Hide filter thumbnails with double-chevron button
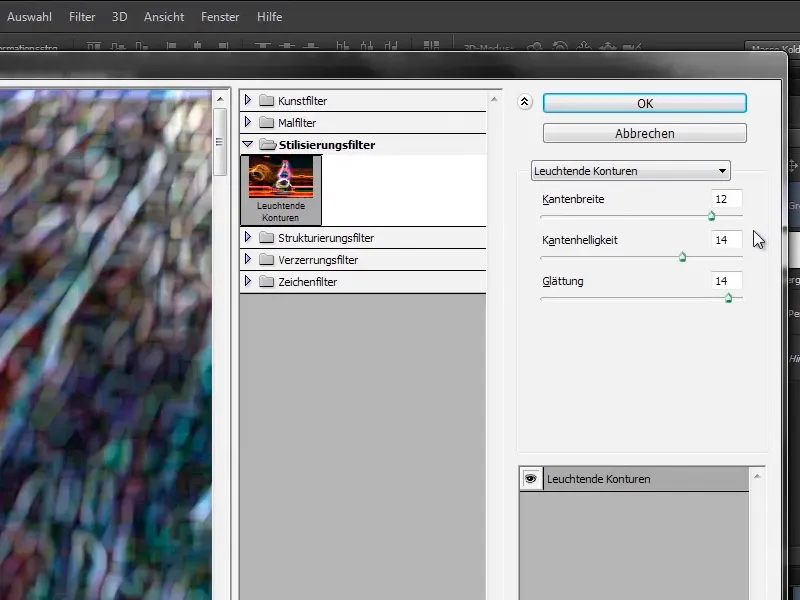 [x=524, y=102]
